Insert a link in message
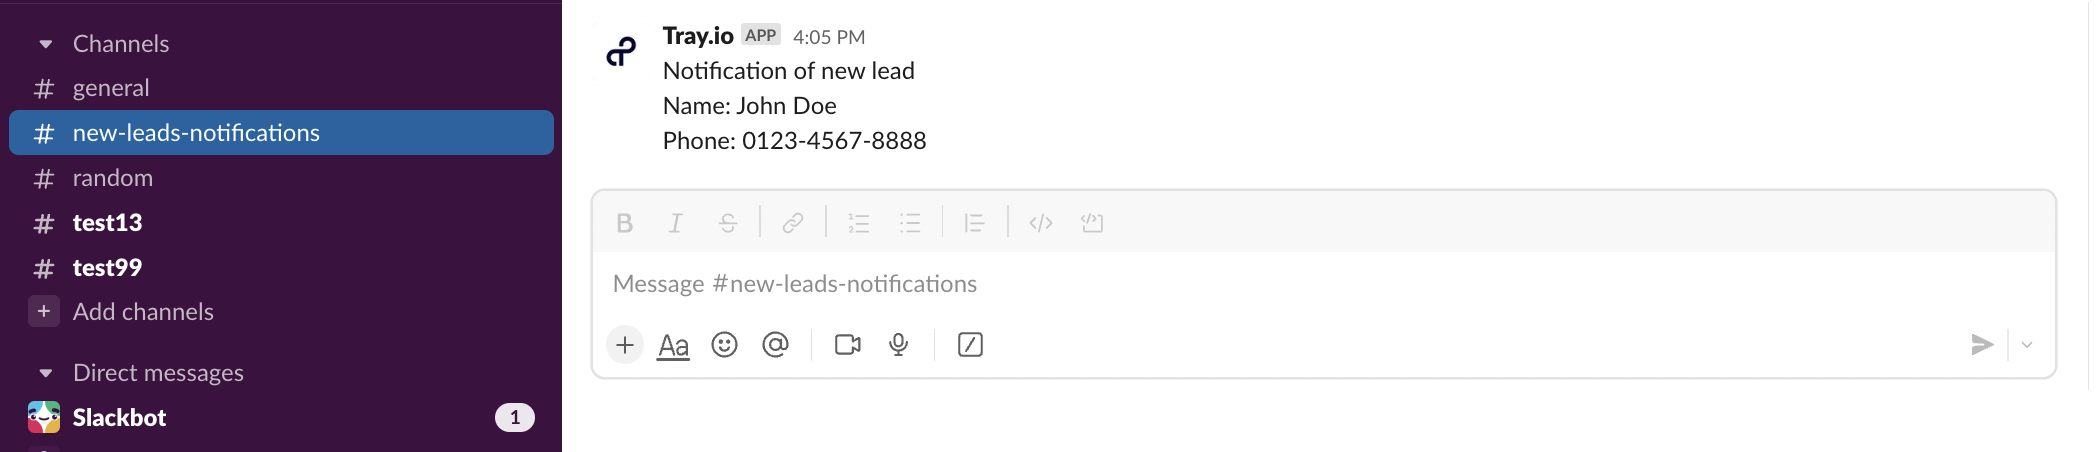Screen dimensions: 2097x452 pyautogui.click(x=793, y=223)
